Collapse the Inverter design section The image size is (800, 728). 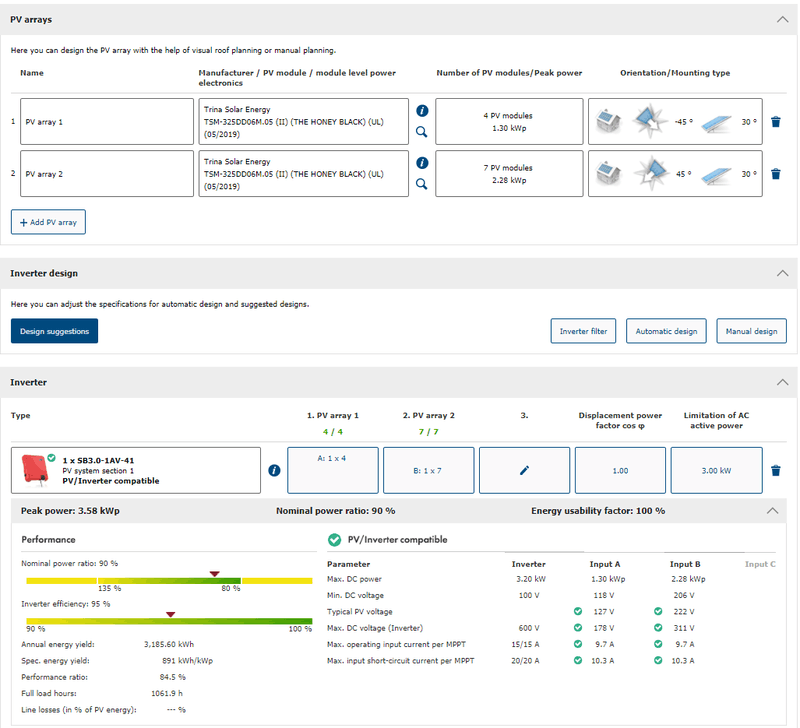pos(781,273)
